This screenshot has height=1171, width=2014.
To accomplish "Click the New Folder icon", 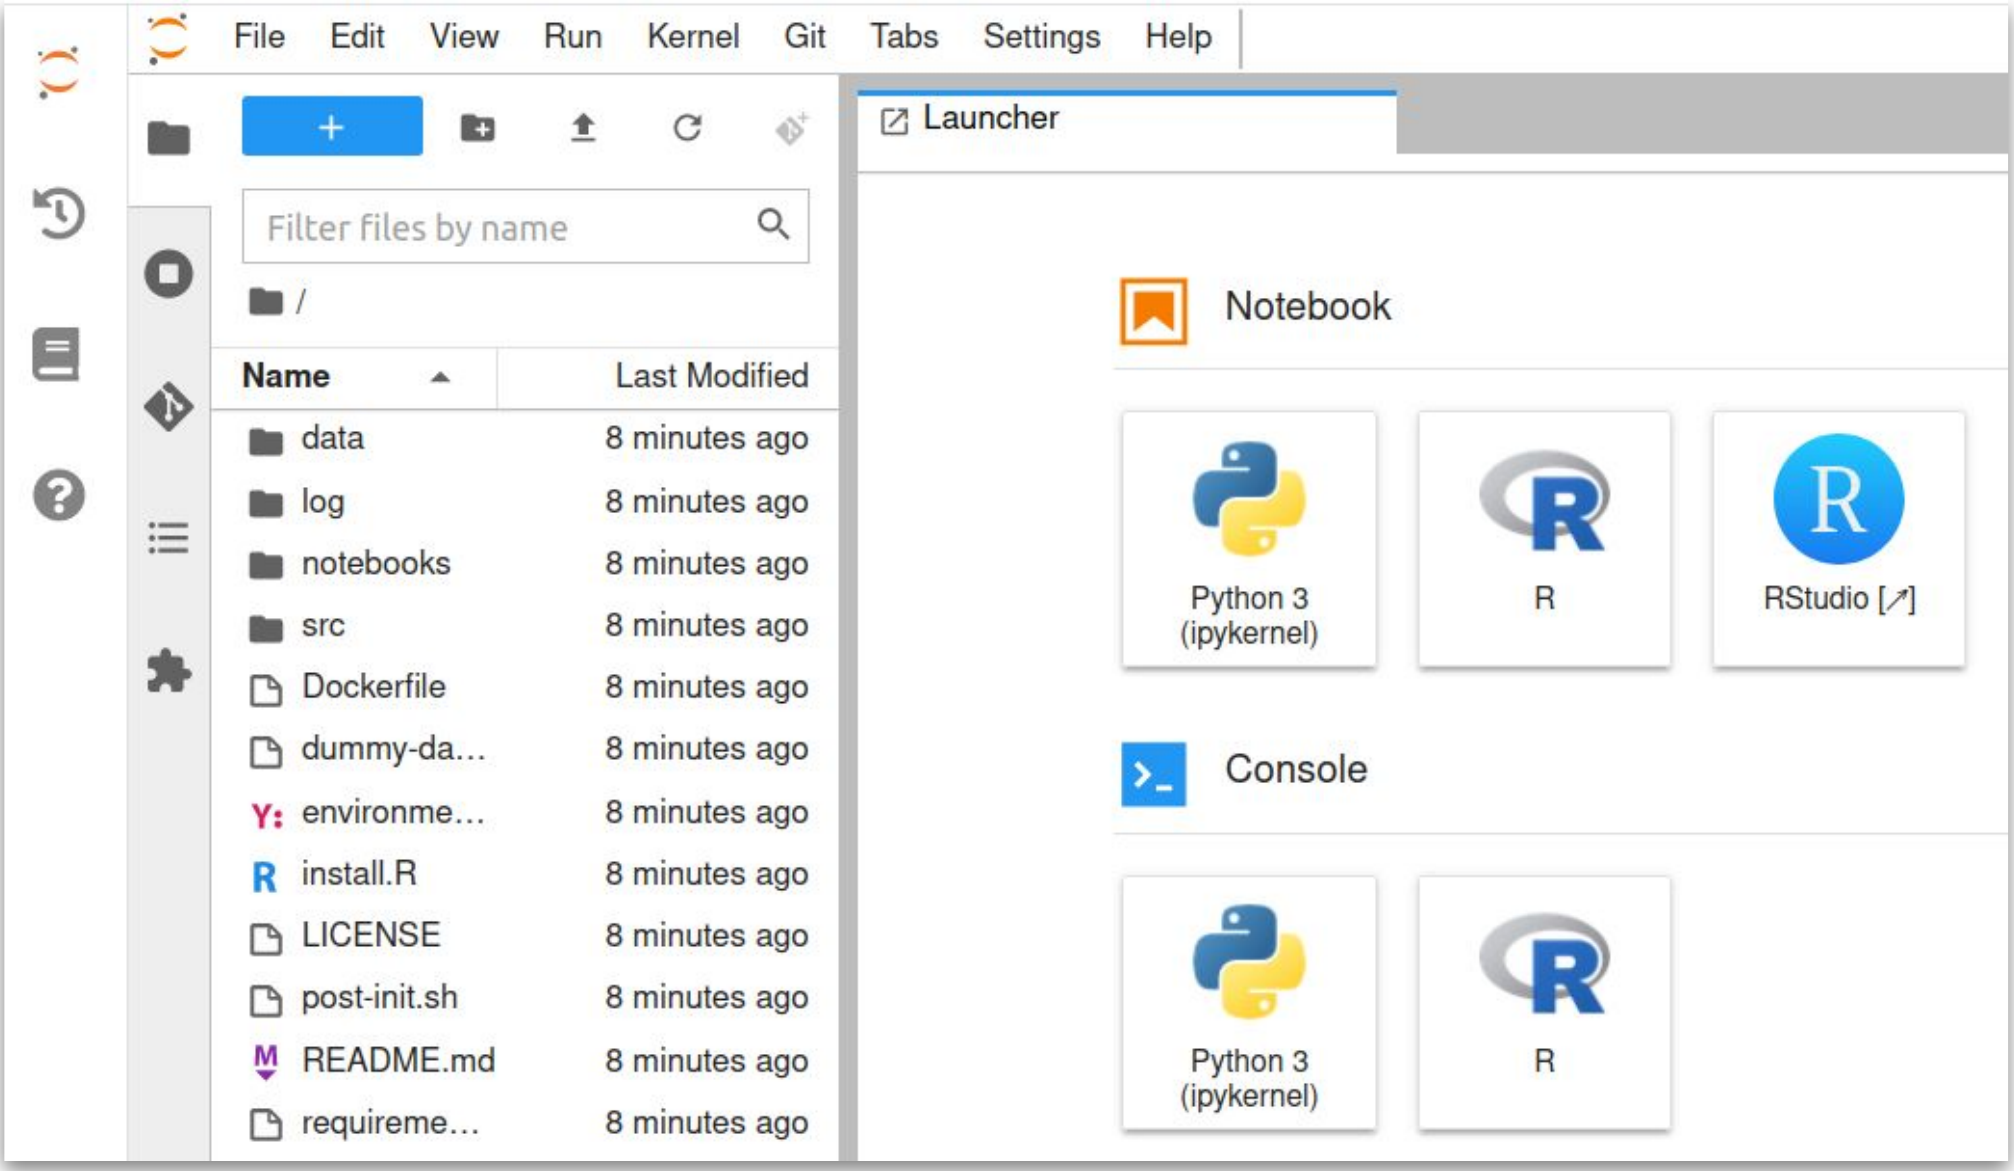I will tap(477, 128).
